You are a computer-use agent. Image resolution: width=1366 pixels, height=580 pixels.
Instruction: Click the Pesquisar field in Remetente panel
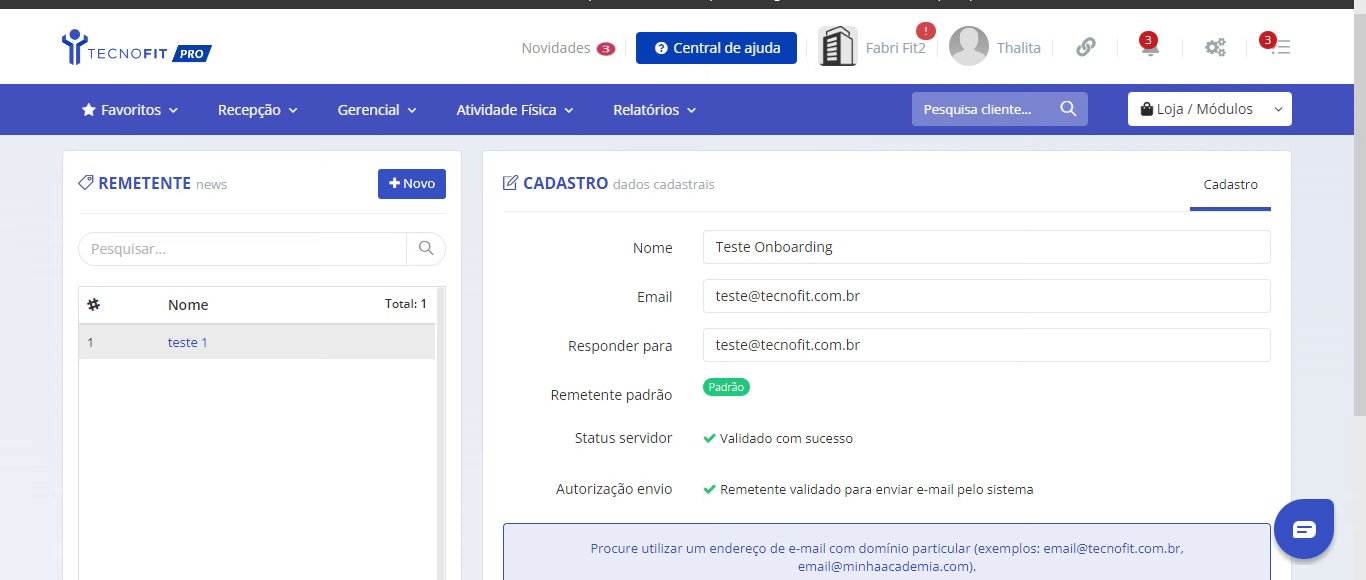[x=243, y=249]
